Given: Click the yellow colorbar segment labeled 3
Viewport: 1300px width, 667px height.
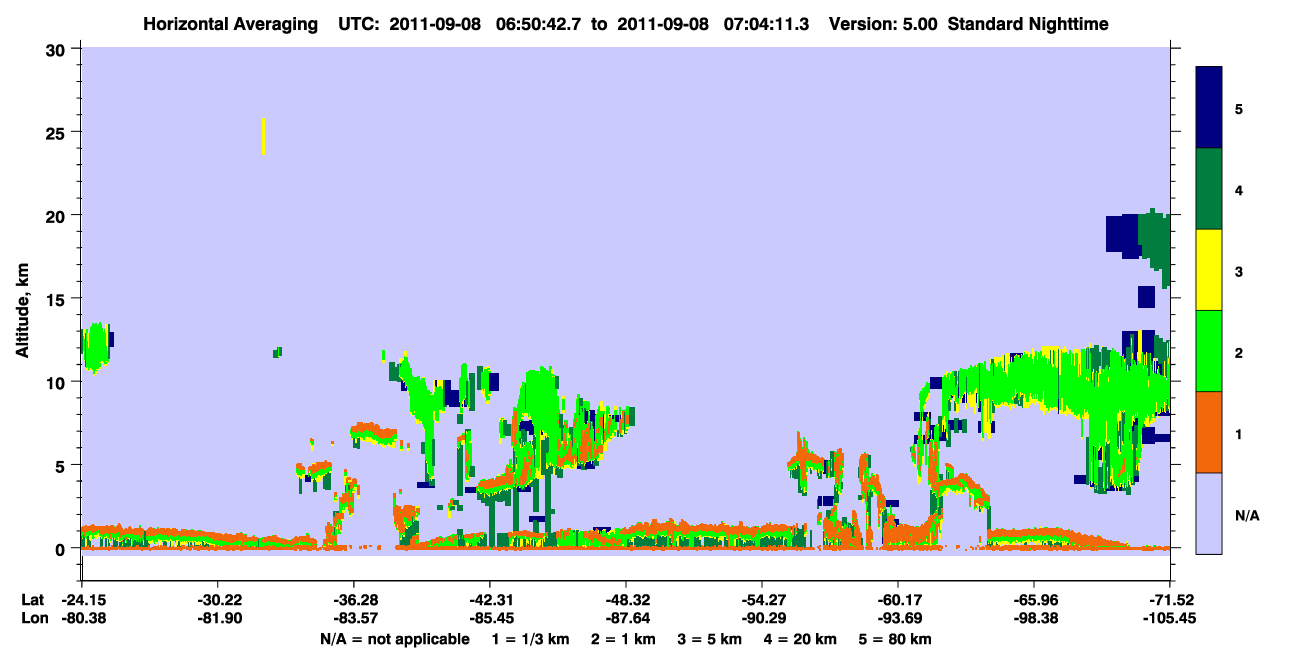Looking at the screenshot, I should click(1209, 270).
